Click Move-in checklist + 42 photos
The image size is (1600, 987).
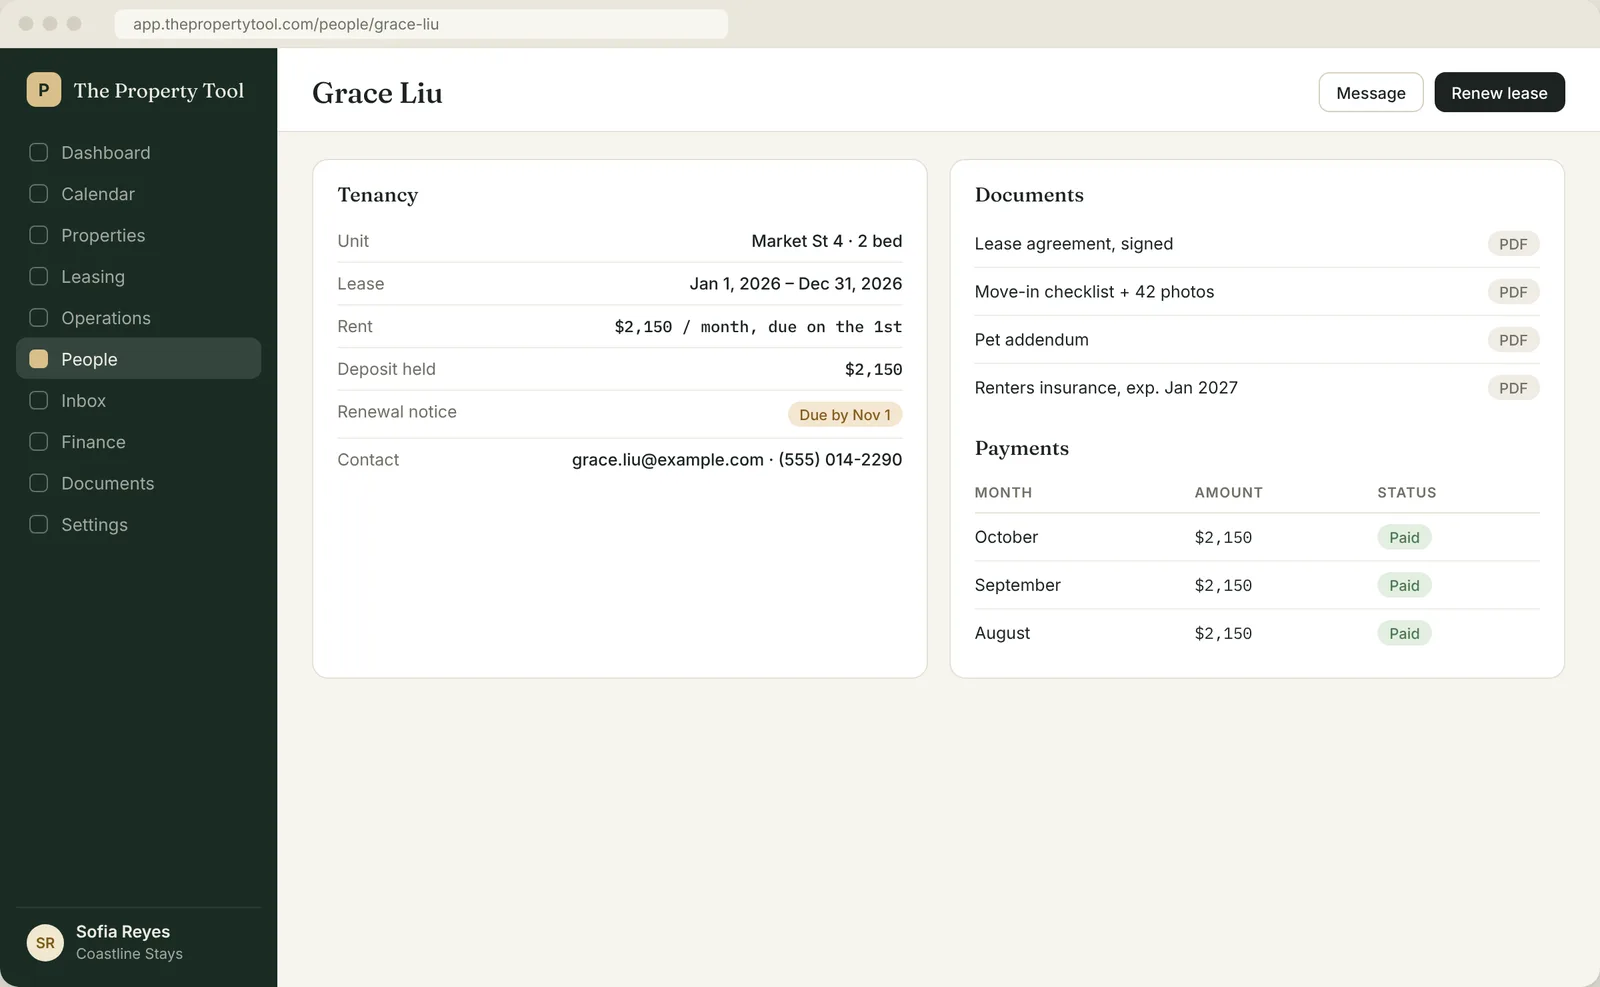click(x=1094, y=292)
